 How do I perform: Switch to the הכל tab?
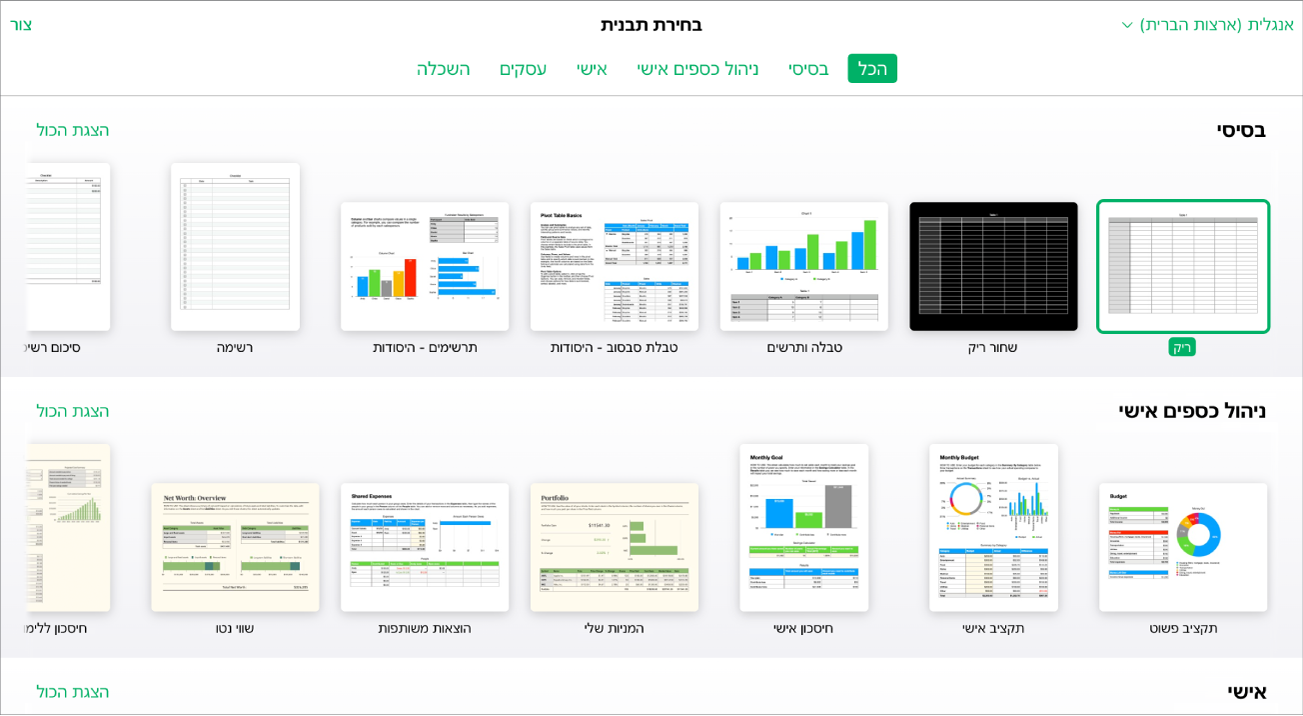[872, 69]
